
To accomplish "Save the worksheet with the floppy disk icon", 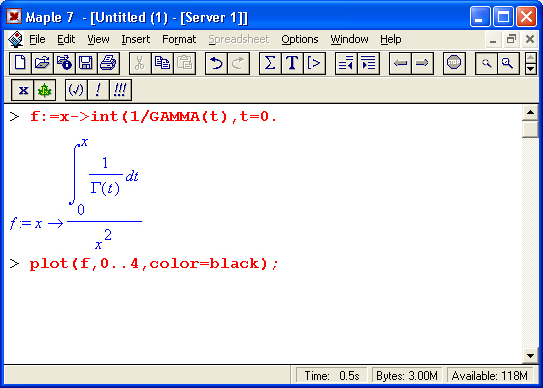I will click(86, 63).
